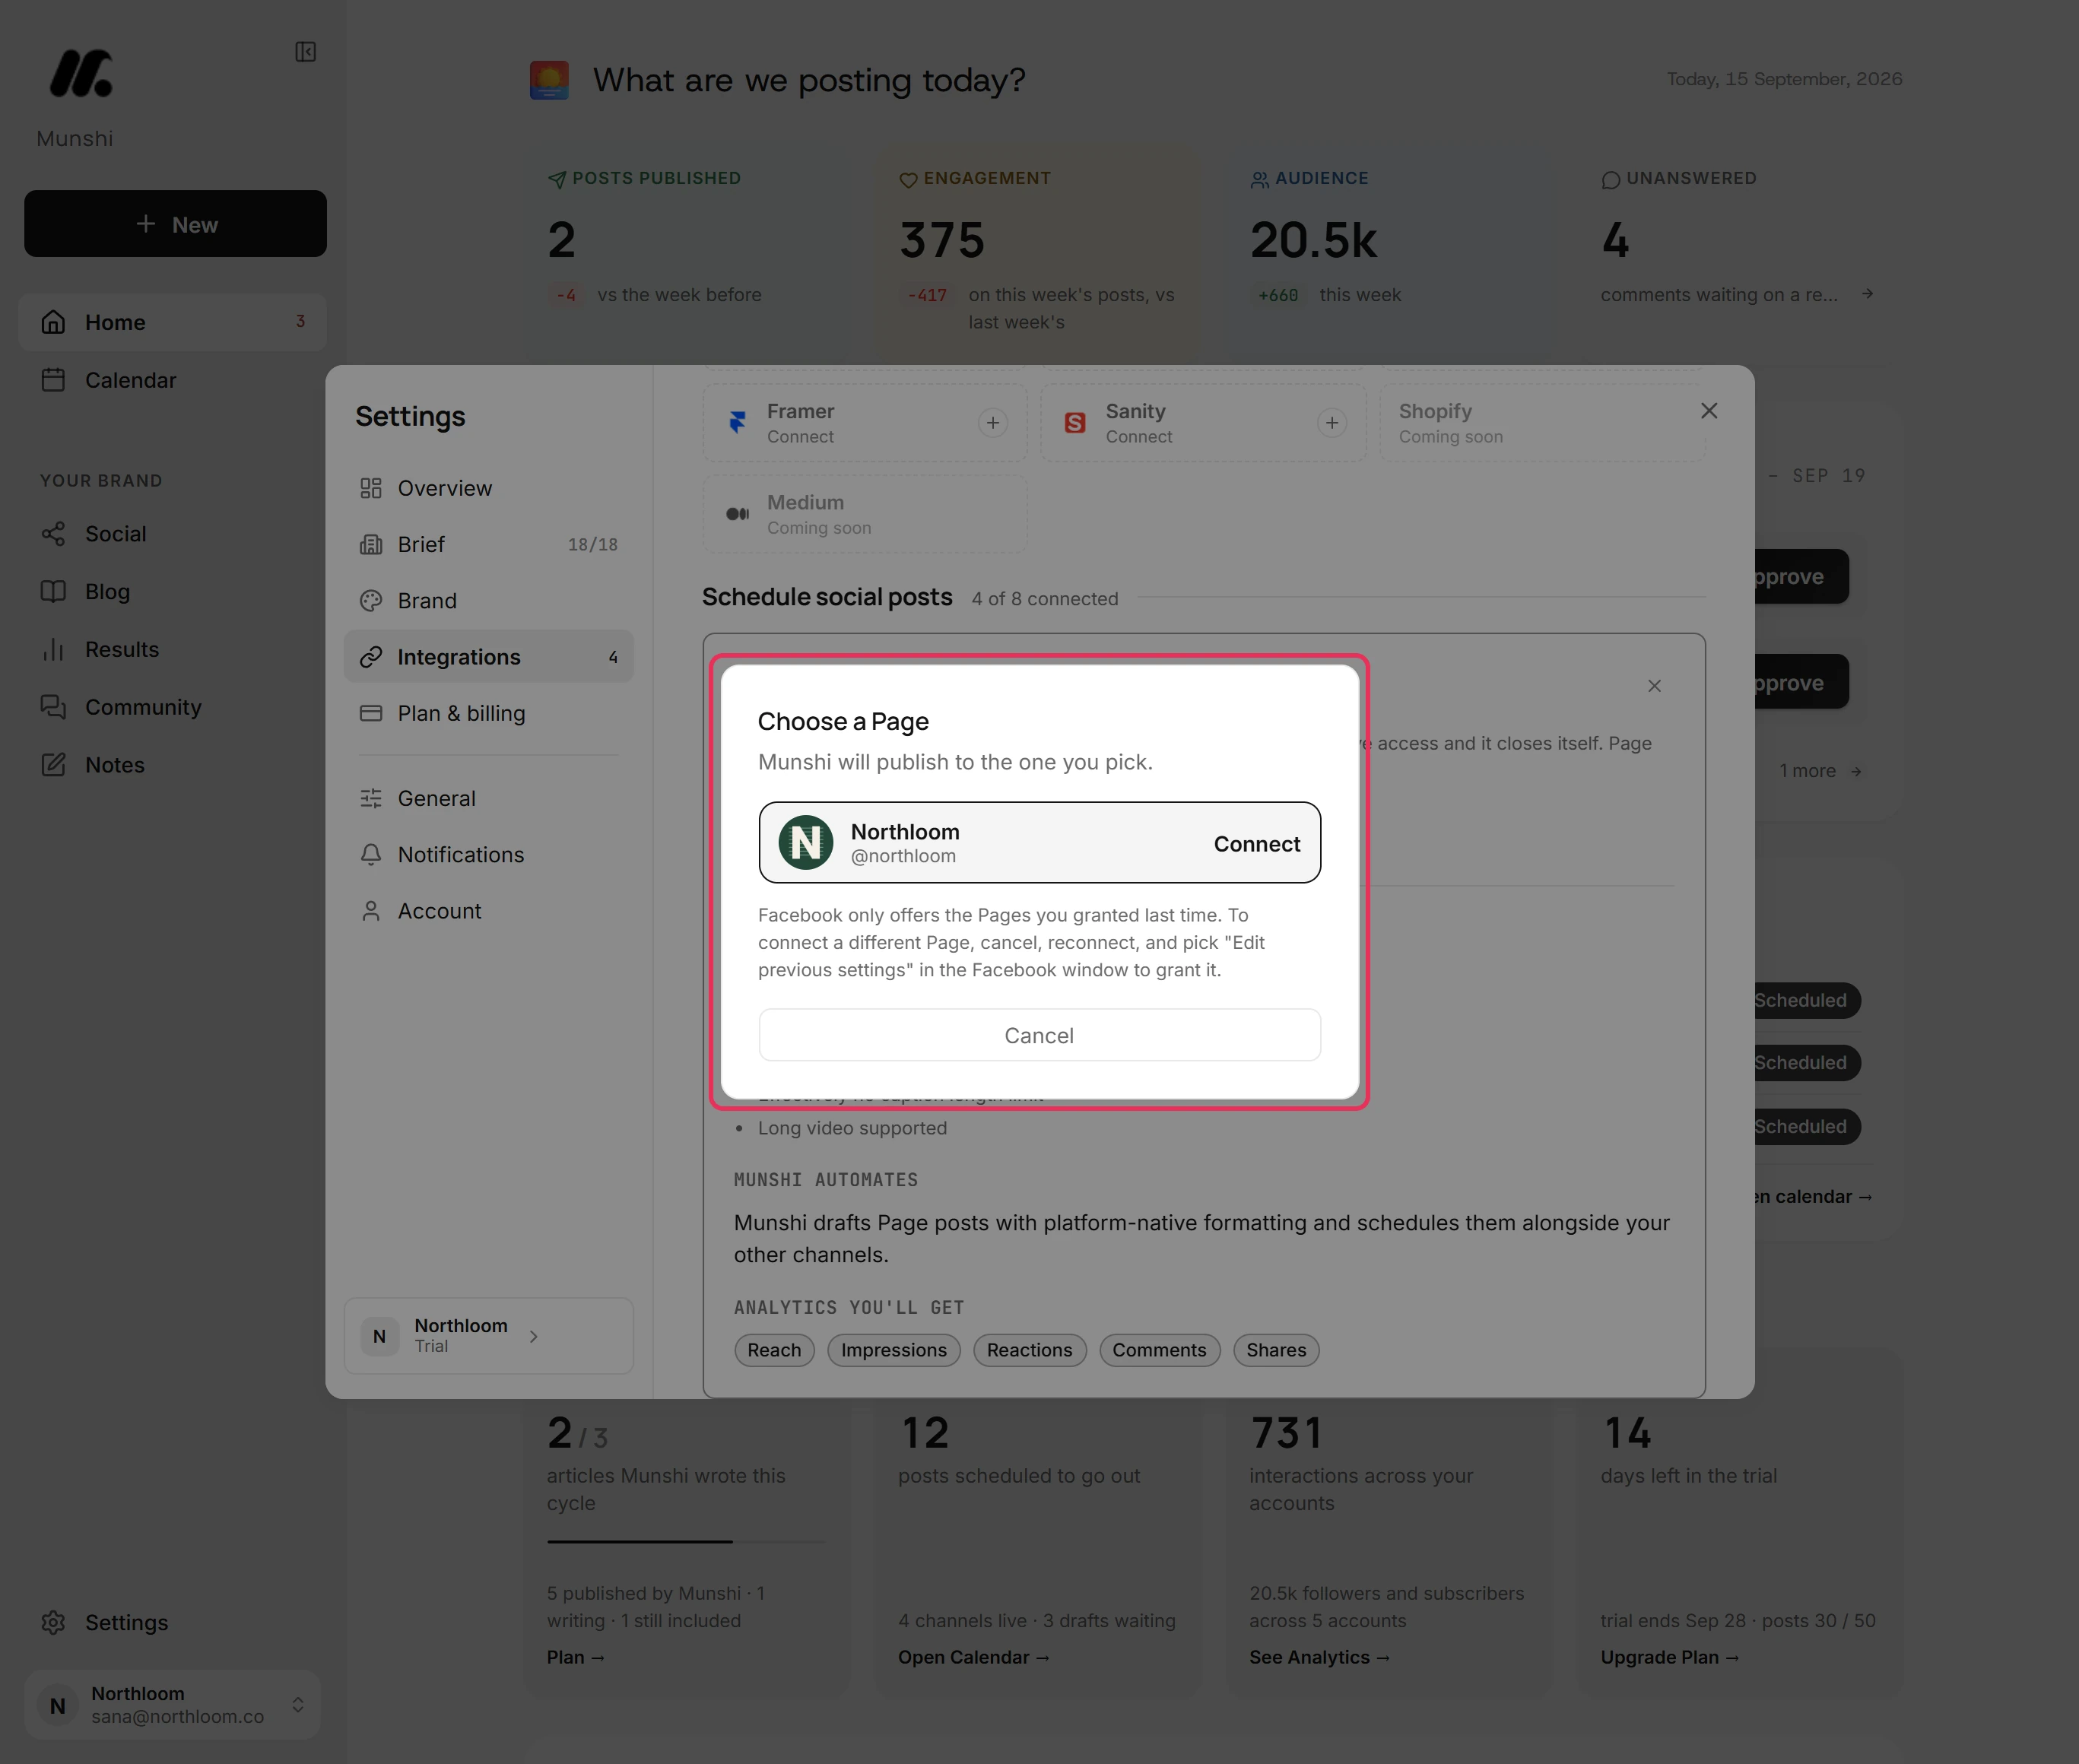Select the Integrations settings section
The image size is (2079, 1764).
(489, 657)
